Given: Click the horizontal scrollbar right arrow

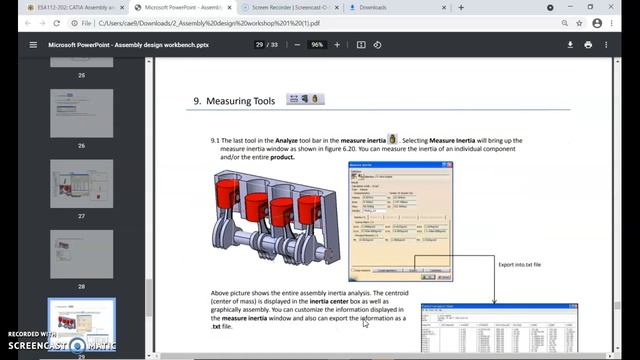Looking at the screenshot, I should click(609, 356).
